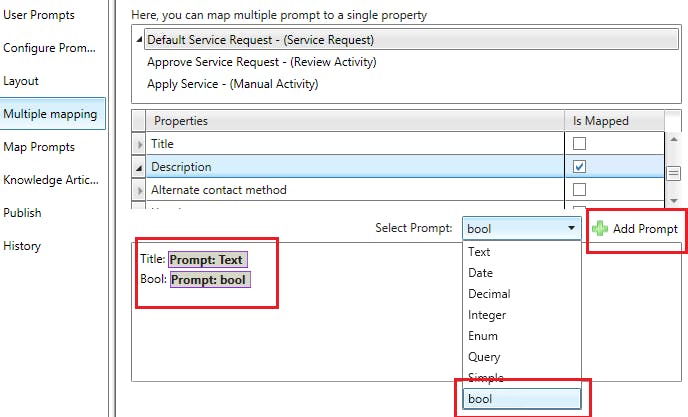Choose Integer in the dropdown list
Image resolution: width=688 pixels, height=417 pixels.
click(487, 315)
